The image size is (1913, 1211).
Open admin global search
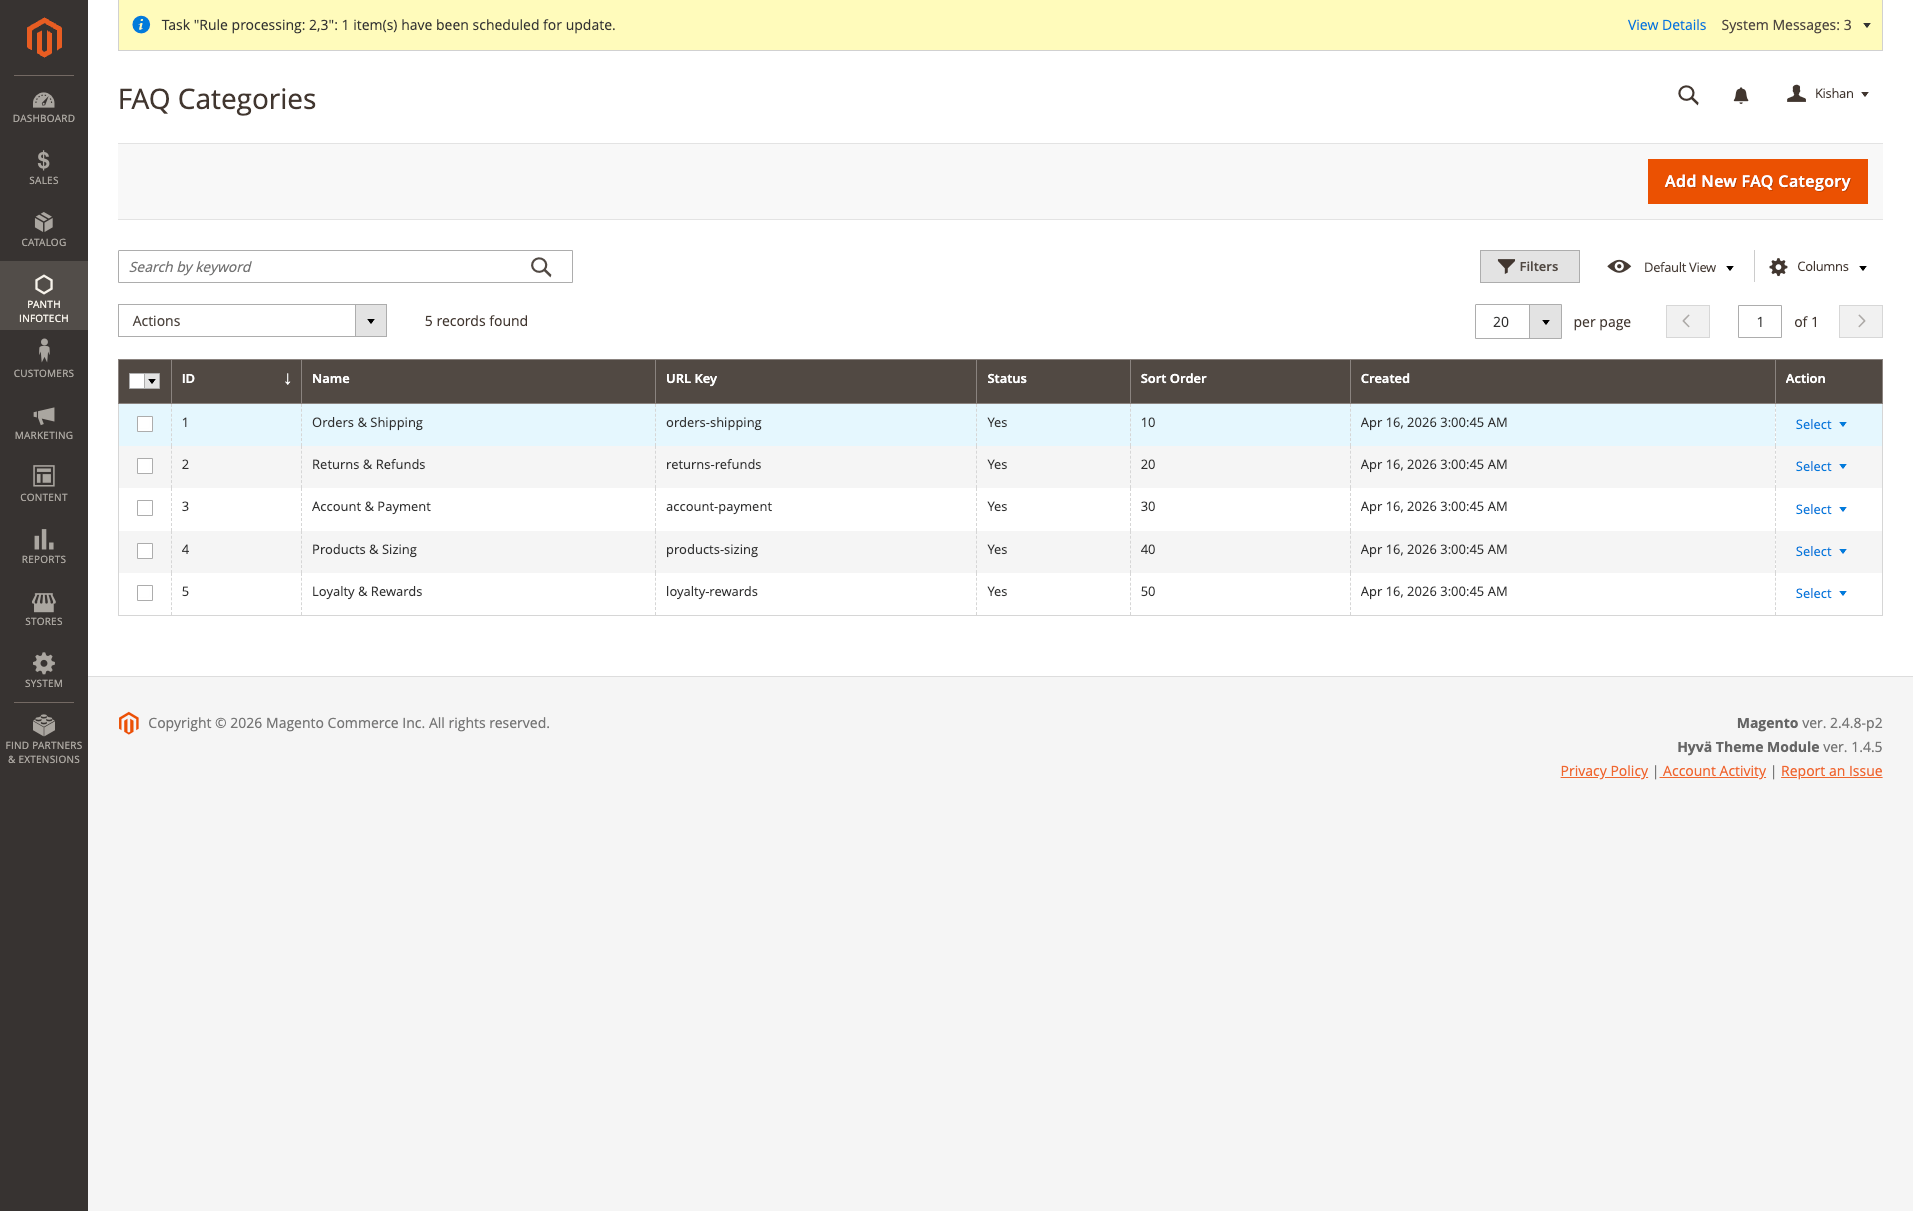(x=1687, y=95)
